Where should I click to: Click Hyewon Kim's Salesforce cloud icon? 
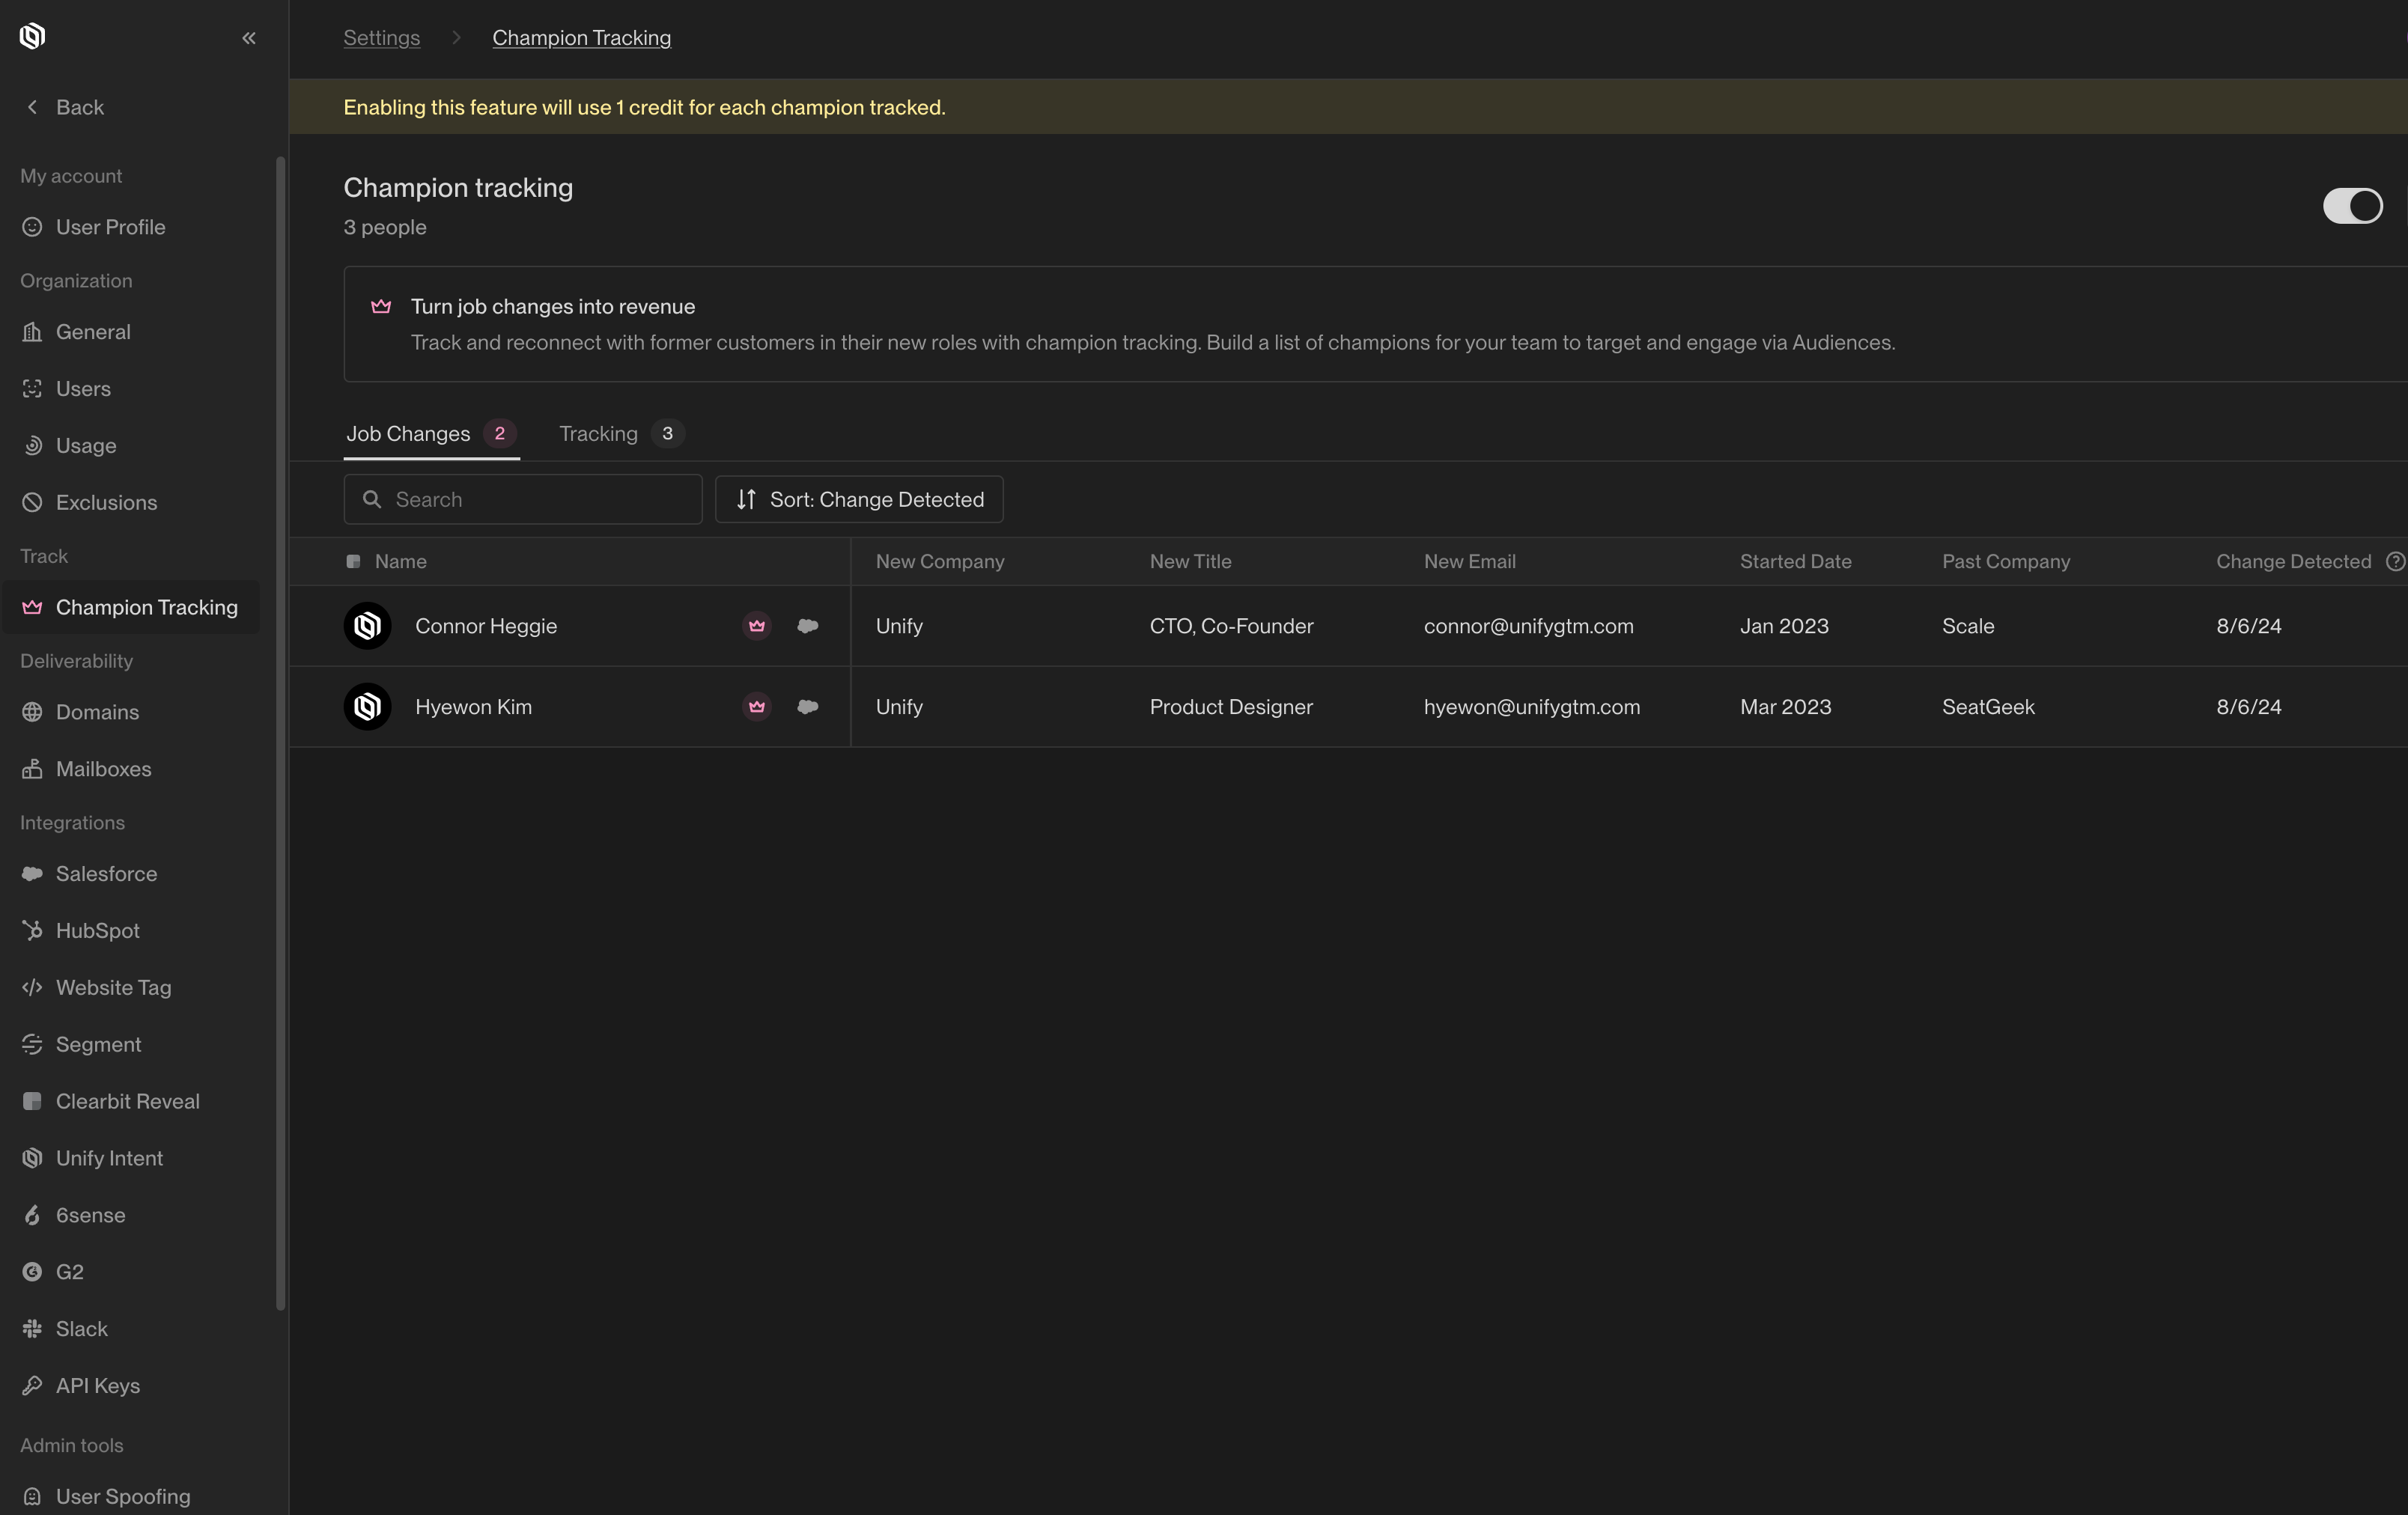[x=808, y=707]
